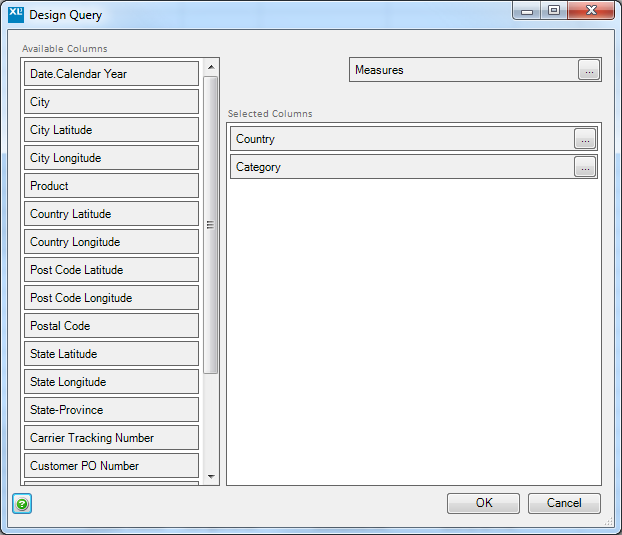This screenshot has height=535, width=622.
Task: Open help with the green question icon
Action: point(22,504)
